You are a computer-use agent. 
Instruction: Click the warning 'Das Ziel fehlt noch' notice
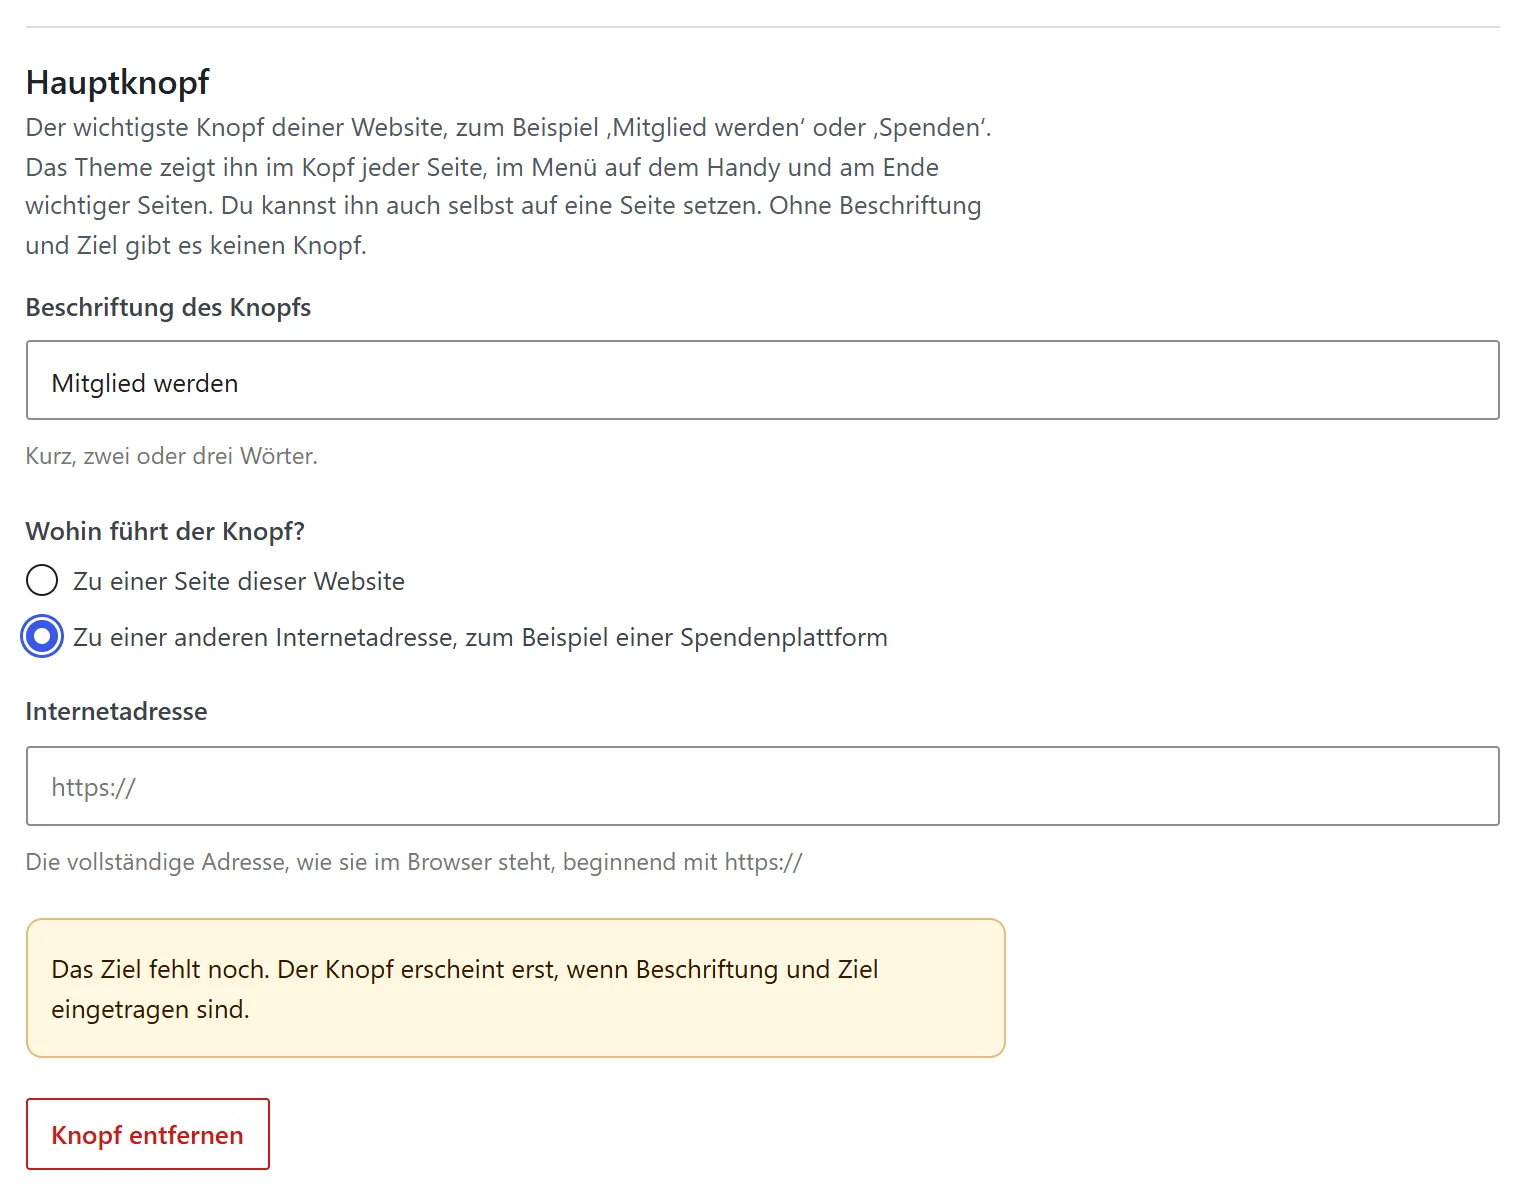point(515,988)
